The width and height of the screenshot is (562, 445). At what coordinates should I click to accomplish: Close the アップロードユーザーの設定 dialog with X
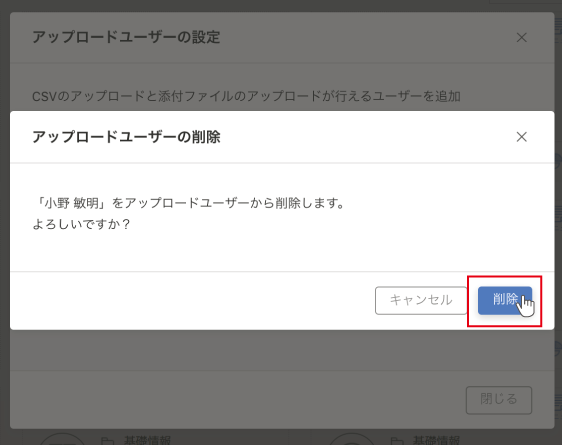click(521, 37)
